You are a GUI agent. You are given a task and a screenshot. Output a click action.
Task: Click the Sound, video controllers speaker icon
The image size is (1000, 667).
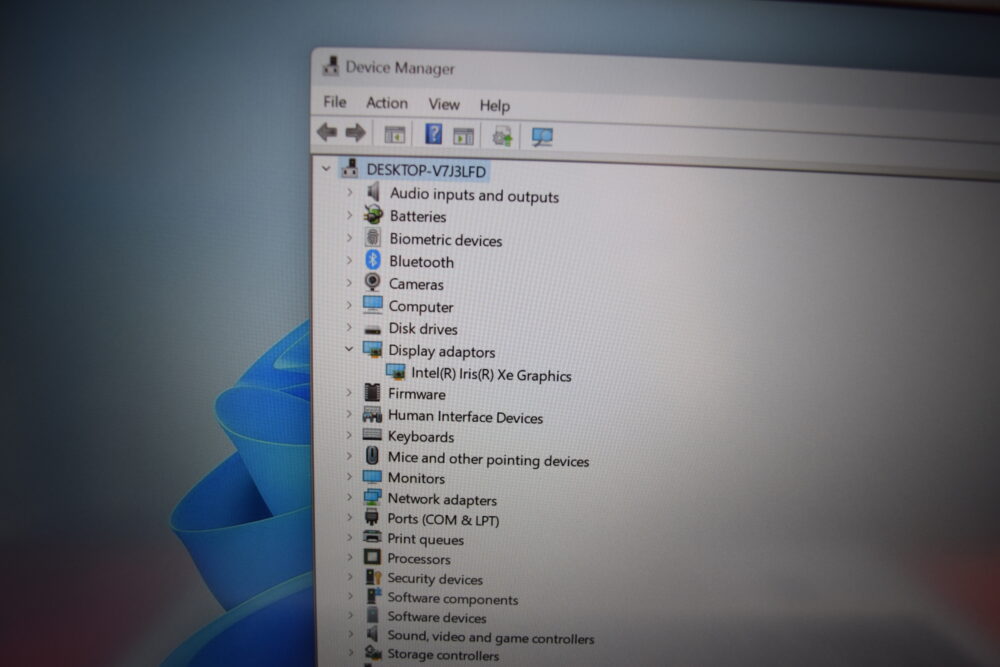[x=372, y=634]
